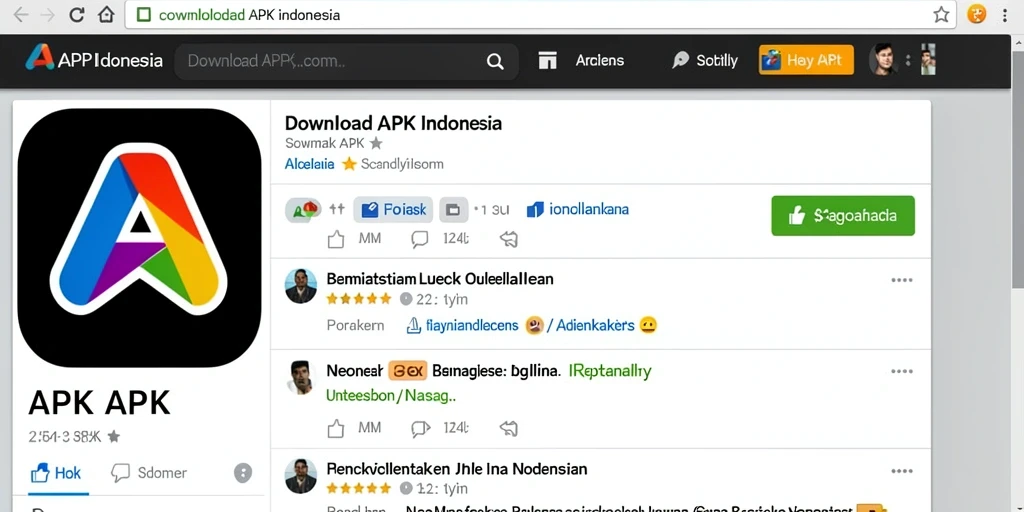1024x512 pixels.
Task: Click the orange Gex badge
Action: (x=408, y=372)
